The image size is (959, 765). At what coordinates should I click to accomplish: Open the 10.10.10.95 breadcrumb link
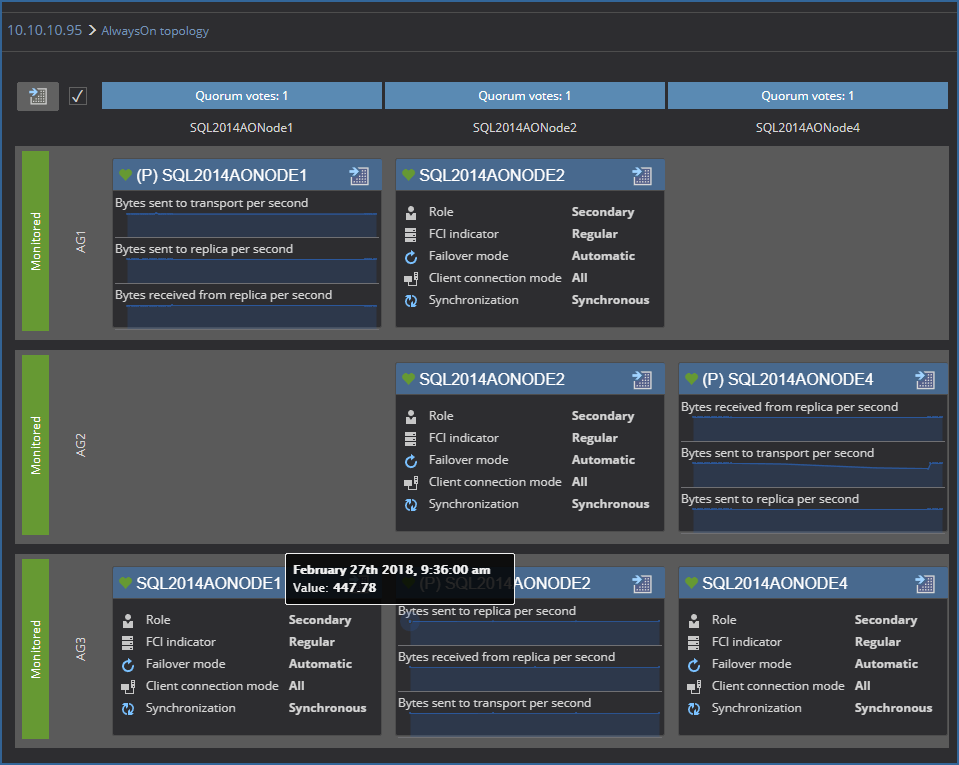tap(45, 31)
